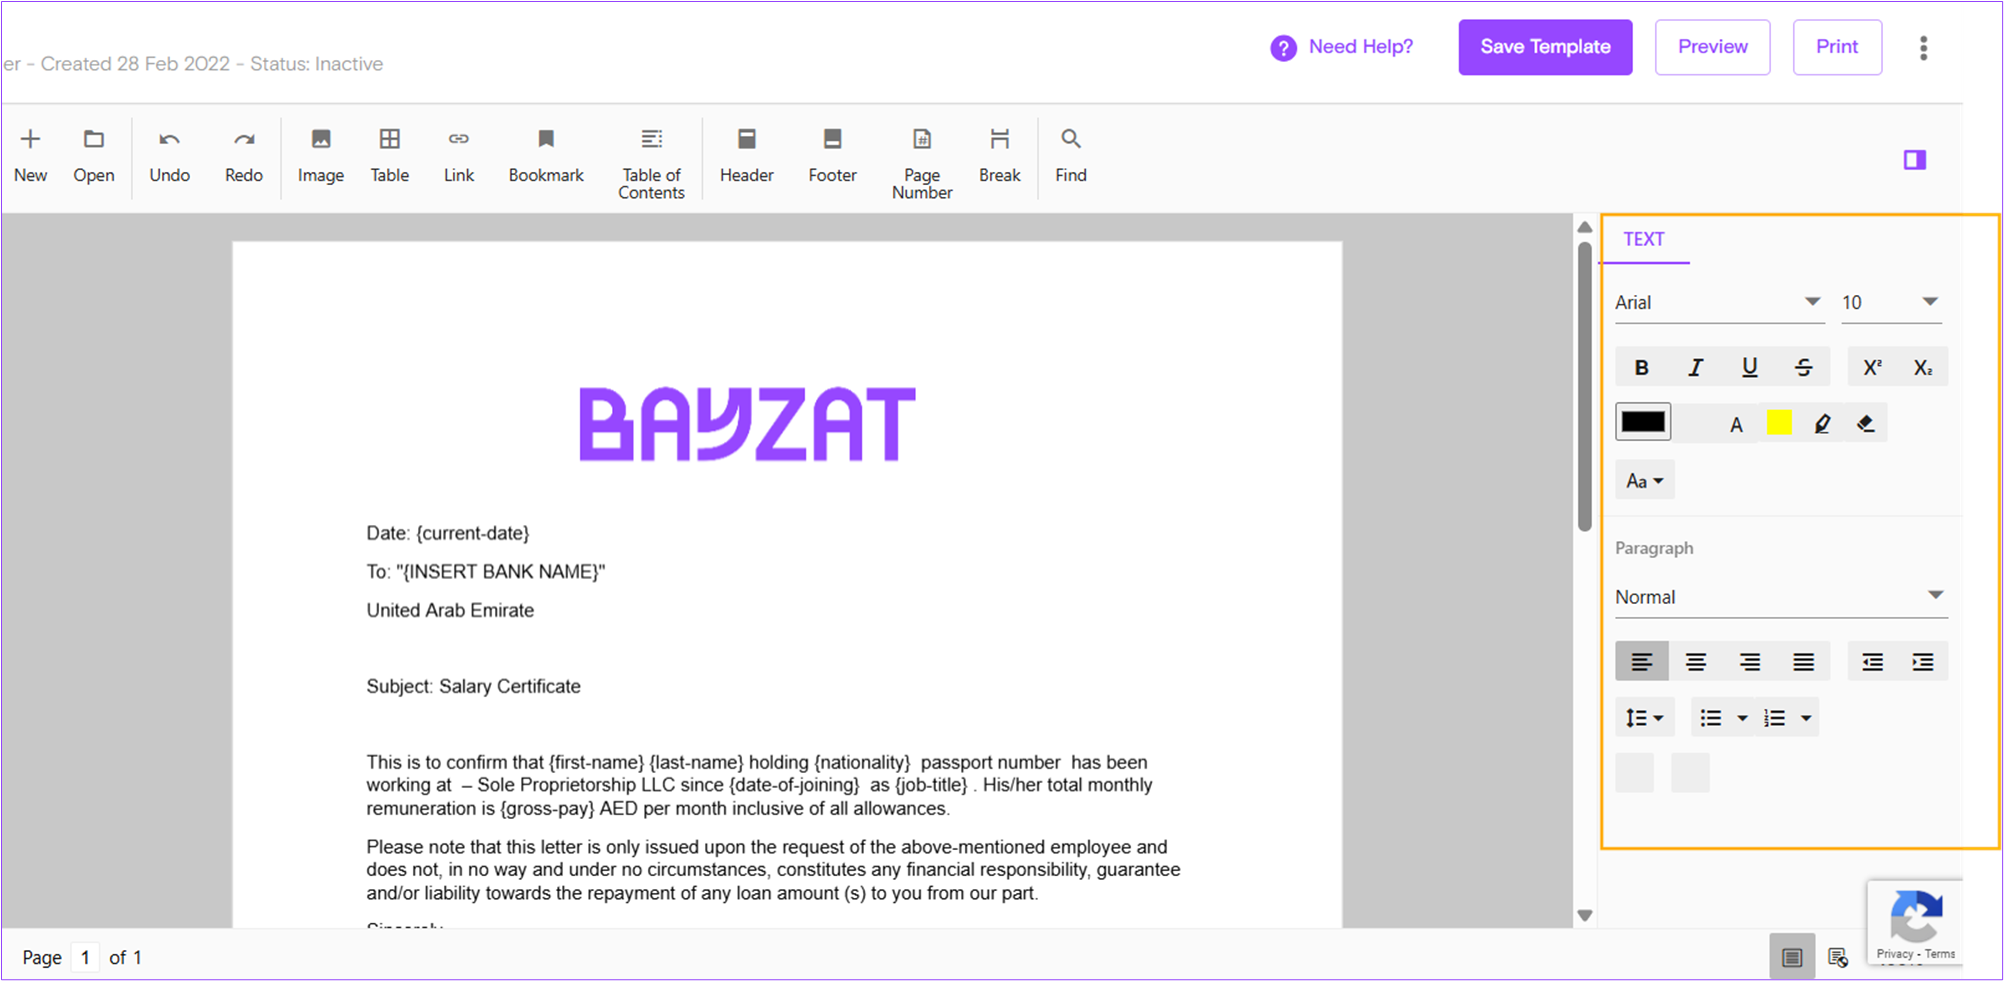
Task: Open the three-dot more options menu
Action: 1923,48
